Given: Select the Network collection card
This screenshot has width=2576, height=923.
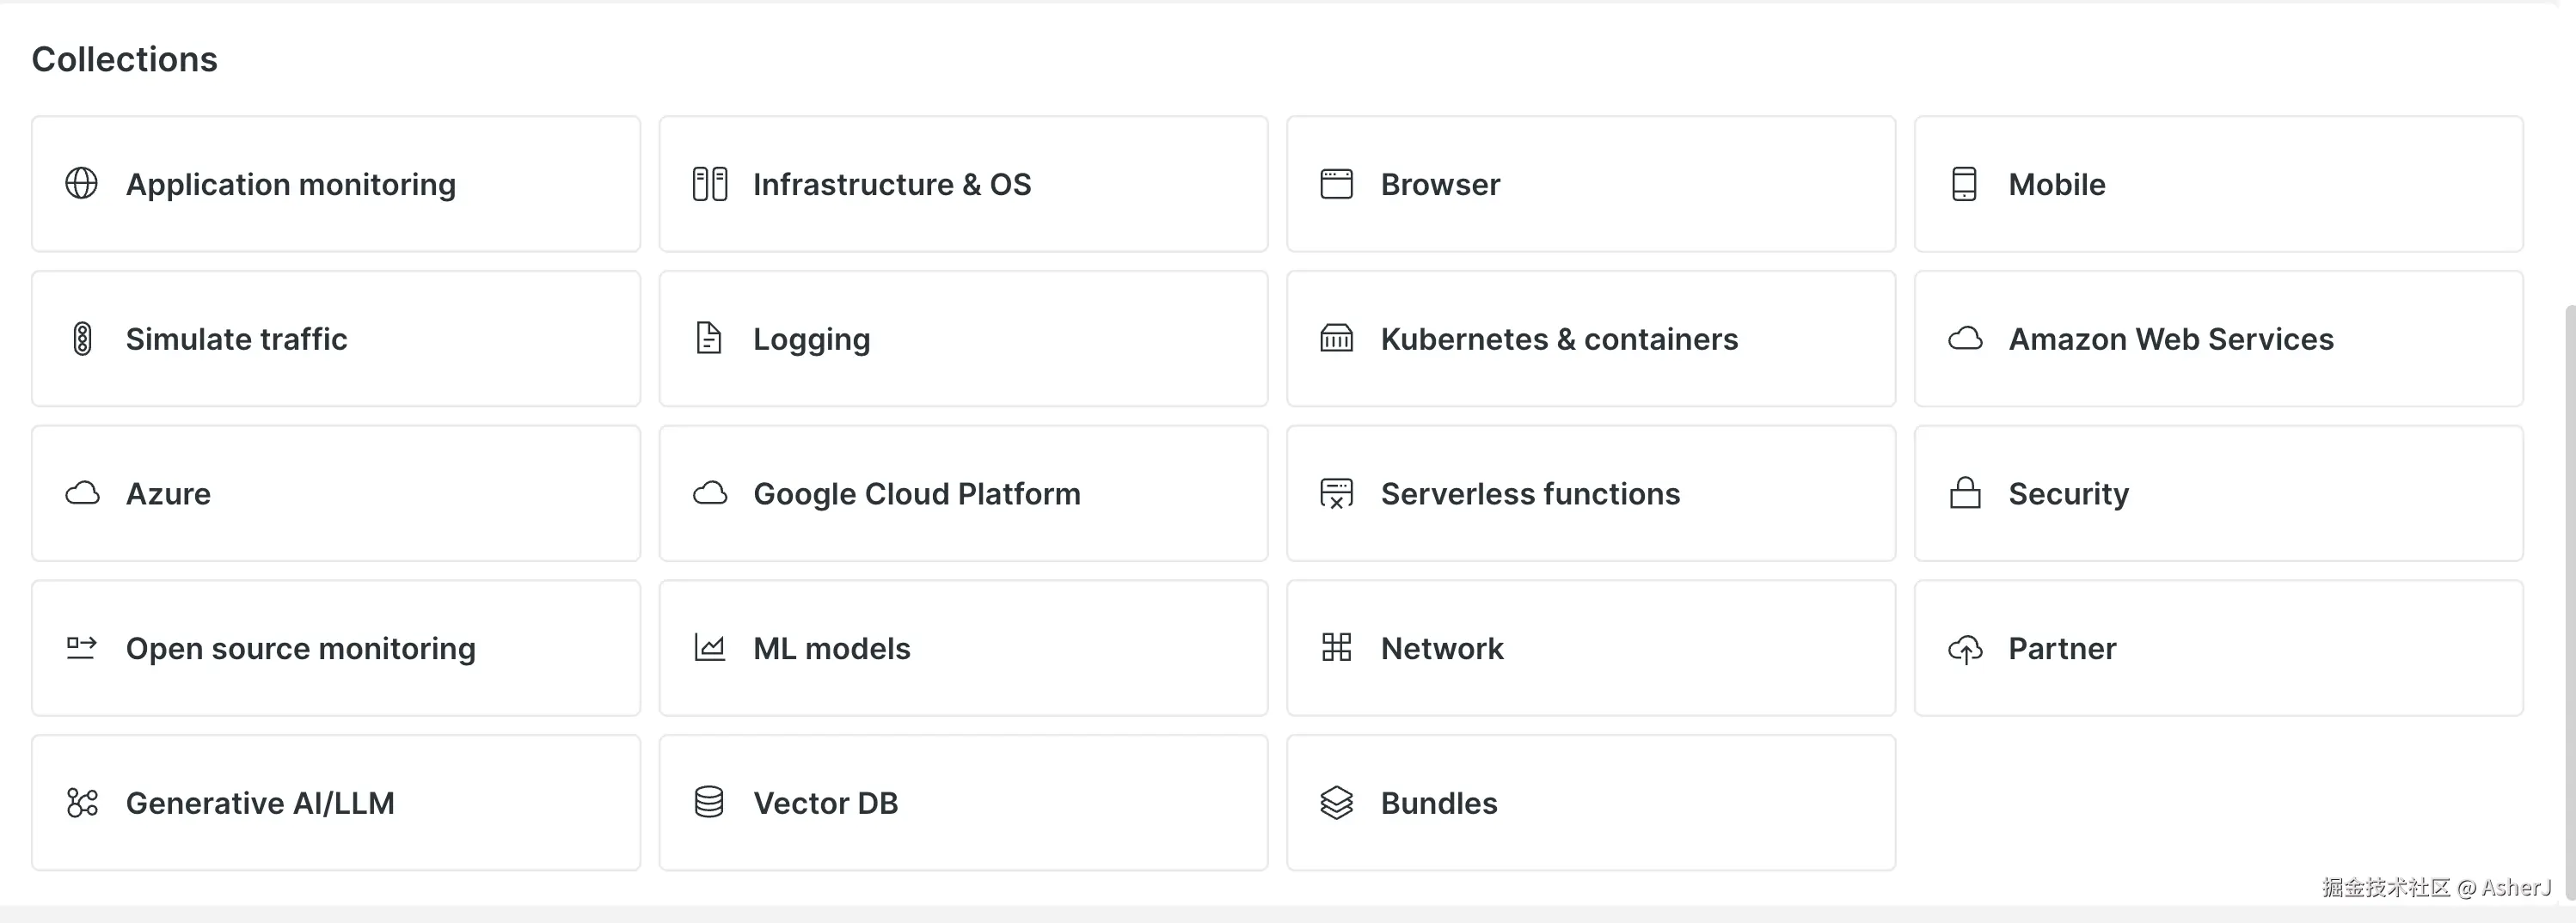Looking at the screenshot, I should 1590,648.
